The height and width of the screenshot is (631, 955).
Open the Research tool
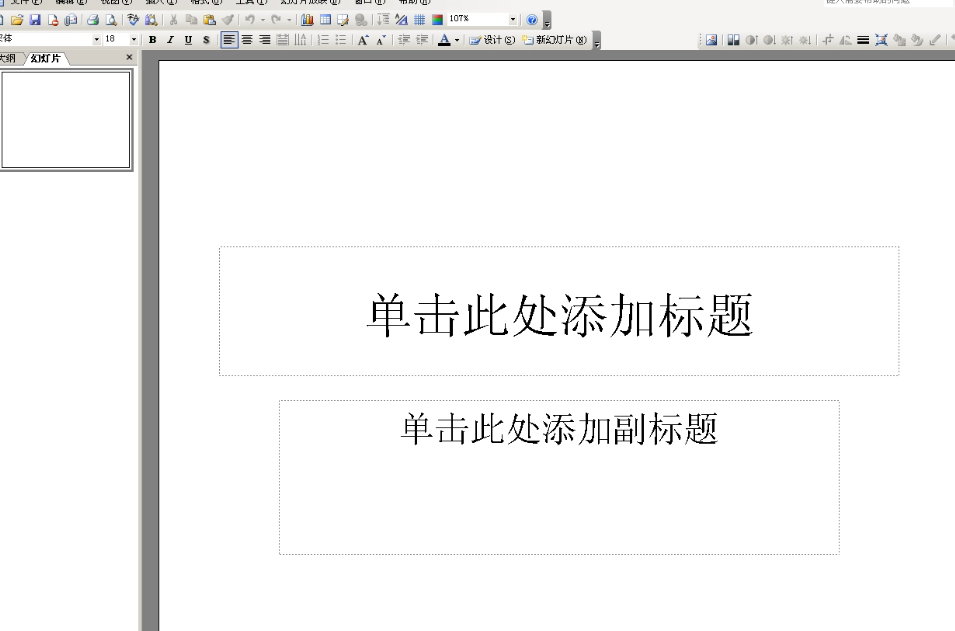(150, 20)
